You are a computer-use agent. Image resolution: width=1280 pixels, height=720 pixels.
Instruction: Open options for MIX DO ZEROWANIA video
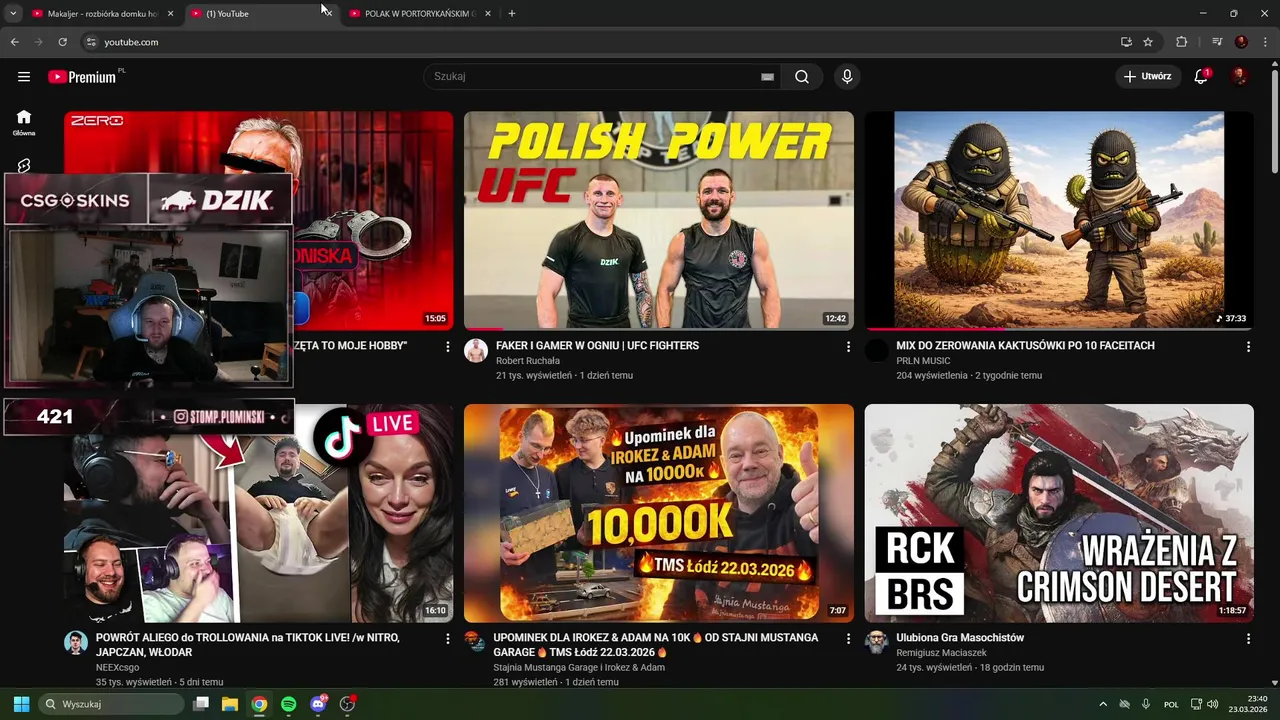pyautogui.click(x=1248, y=347)
